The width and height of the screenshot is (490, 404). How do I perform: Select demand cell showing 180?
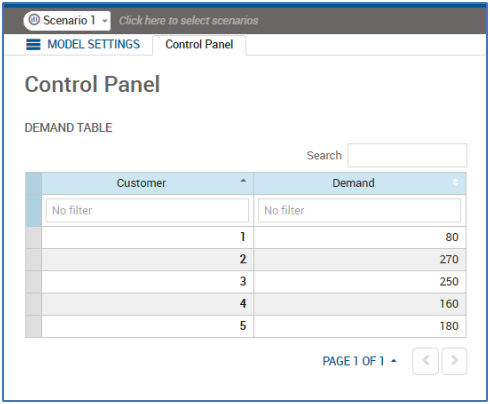coord(360,326)
